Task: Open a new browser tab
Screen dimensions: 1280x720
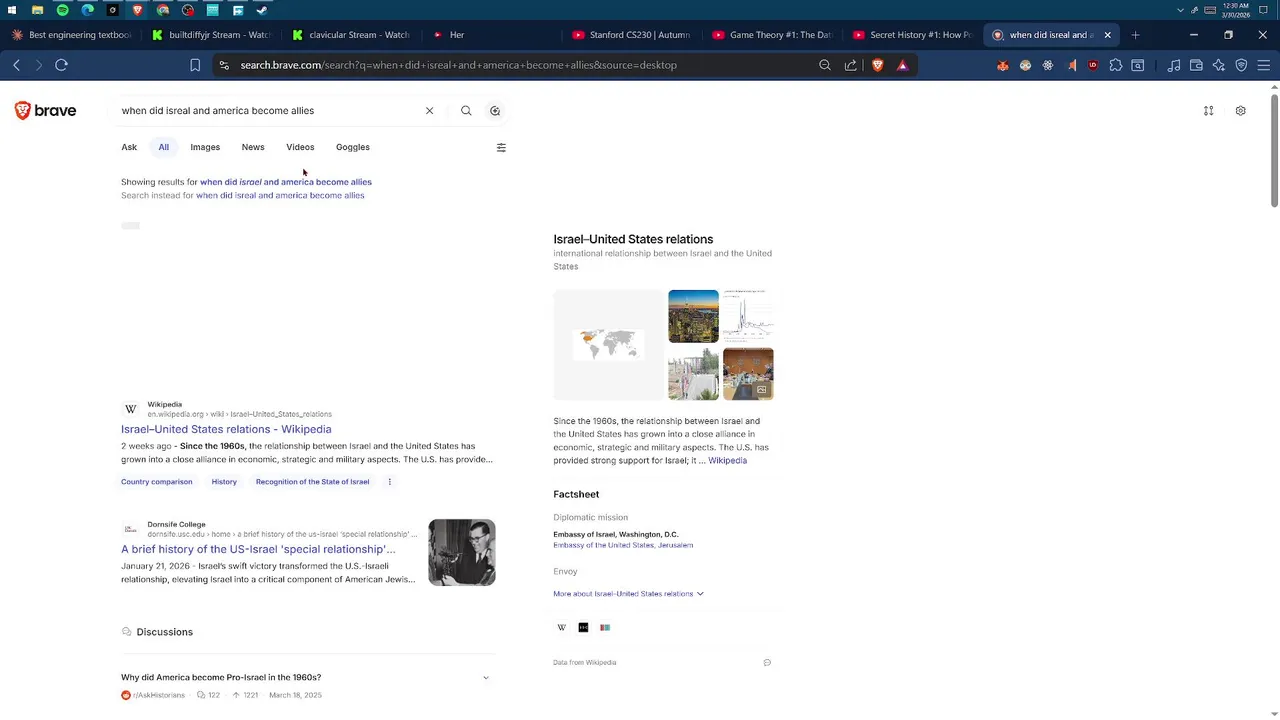Action: click(1135, 35)
